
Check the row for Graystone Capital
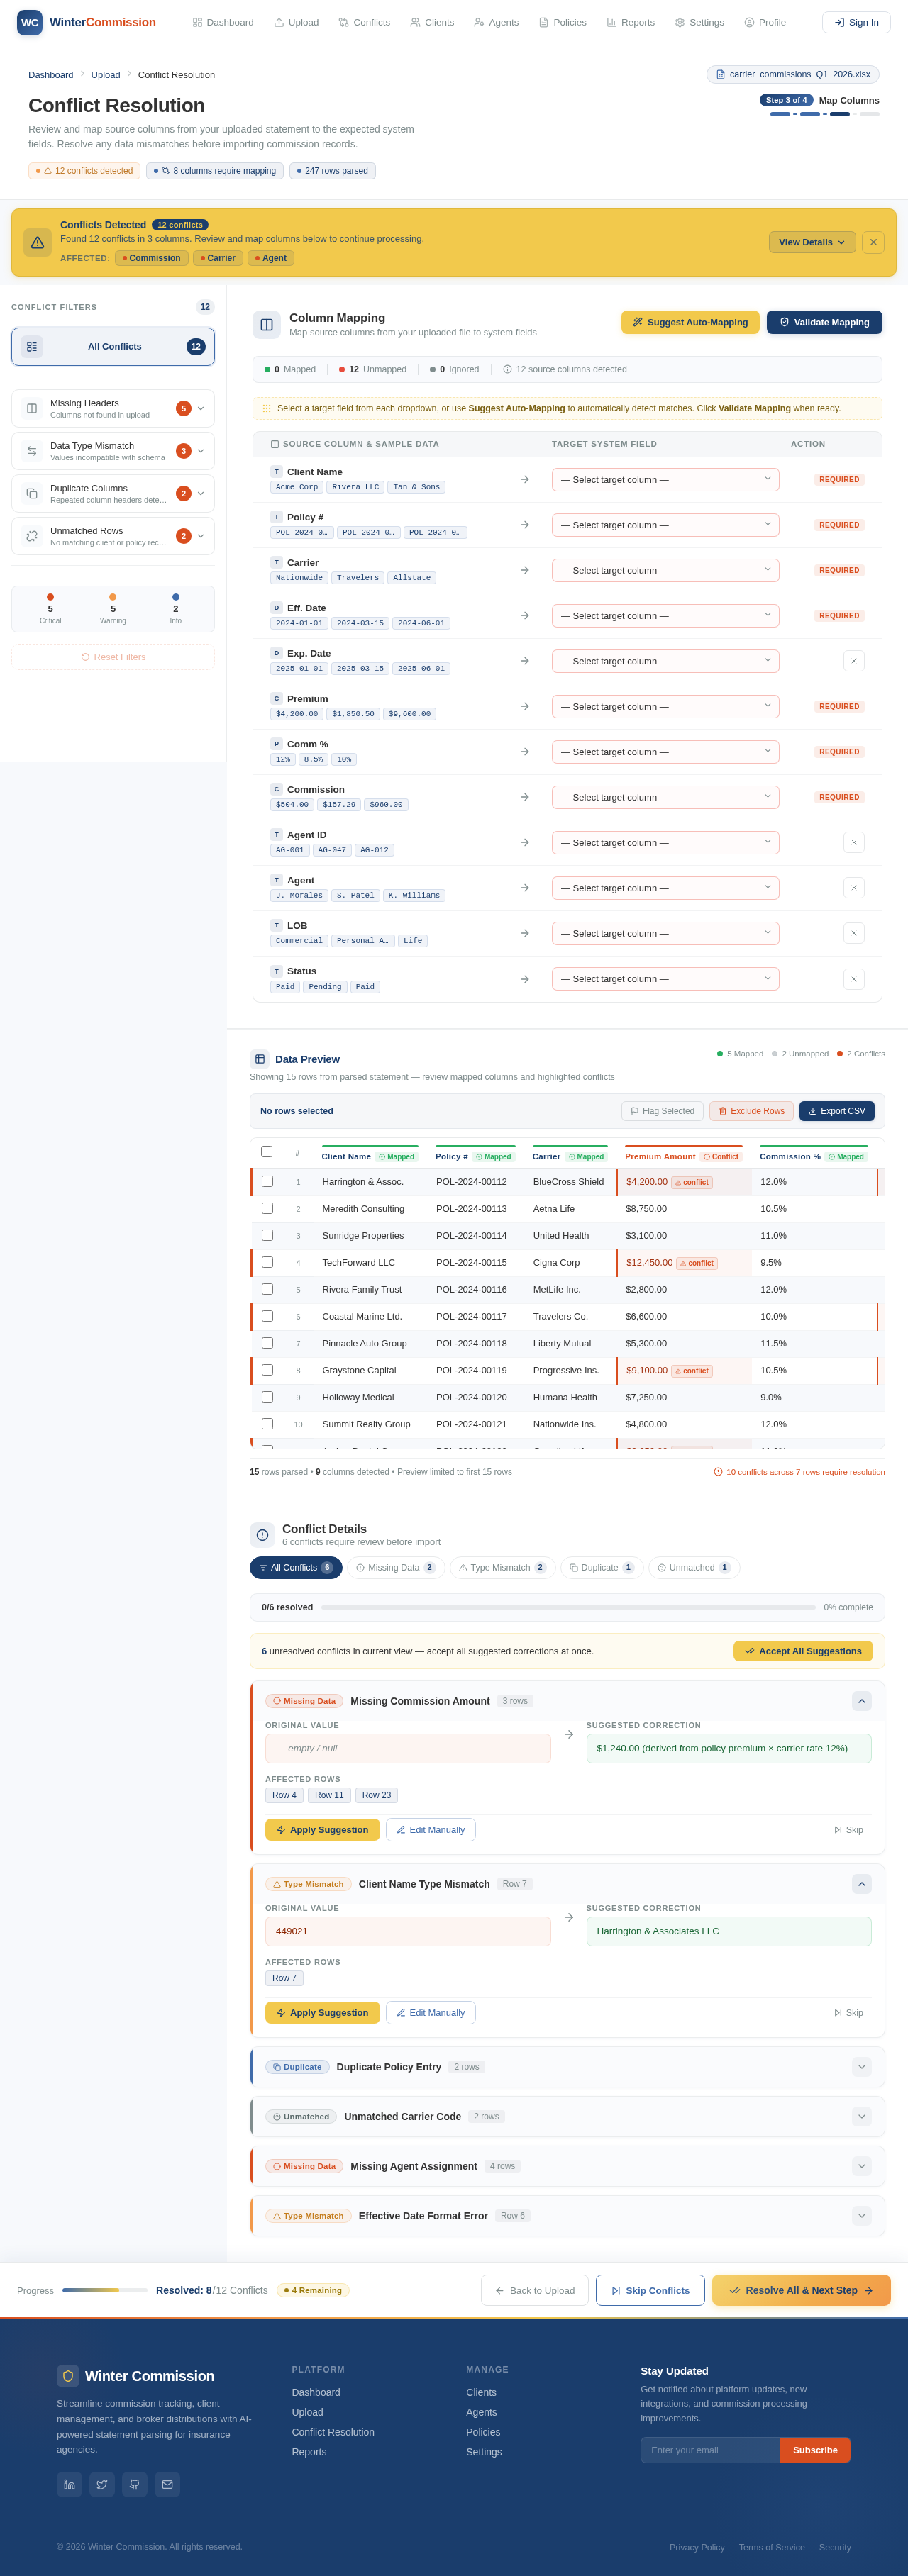click(267, 1370)
